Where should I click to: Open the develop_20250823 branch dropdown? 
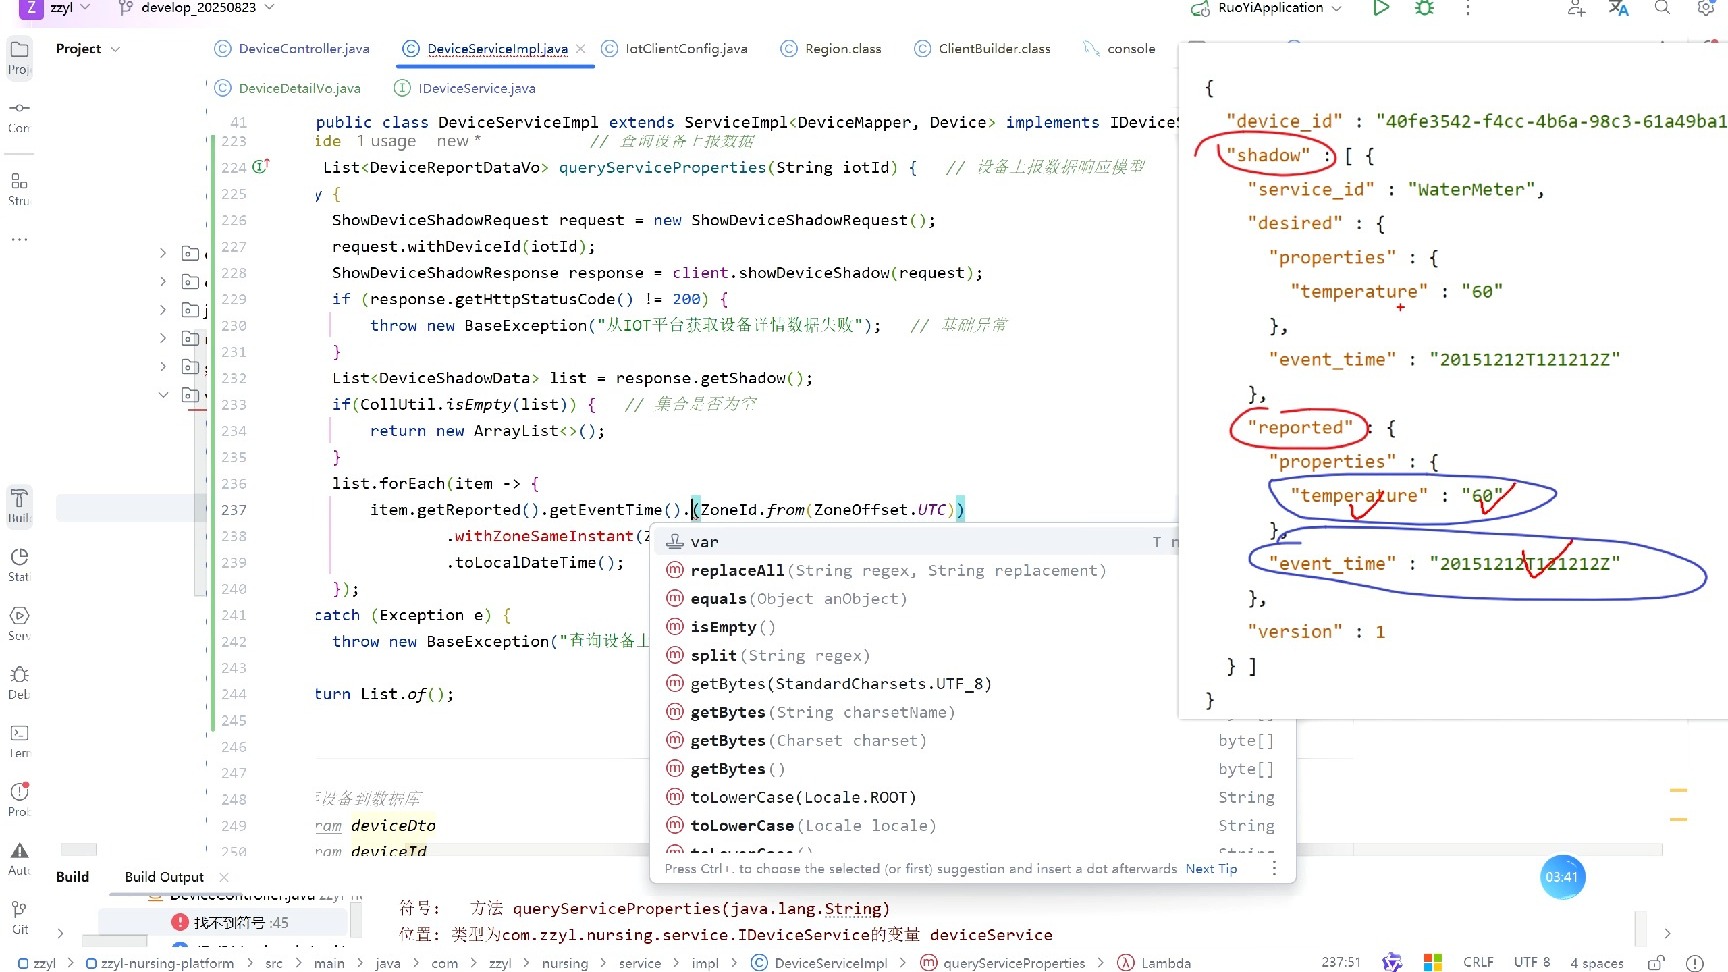197,8
